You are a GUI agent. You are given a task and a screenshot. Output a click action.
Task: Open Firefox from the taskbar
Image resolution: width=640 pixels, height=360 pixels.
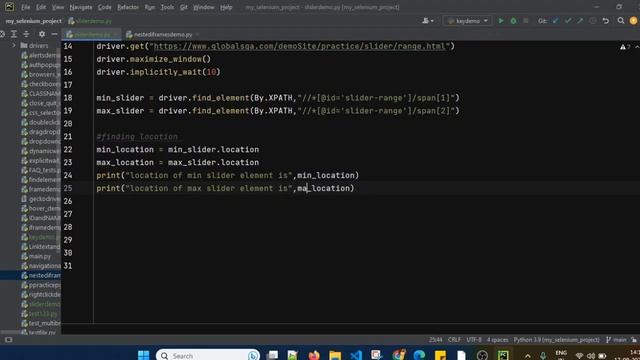314,355
